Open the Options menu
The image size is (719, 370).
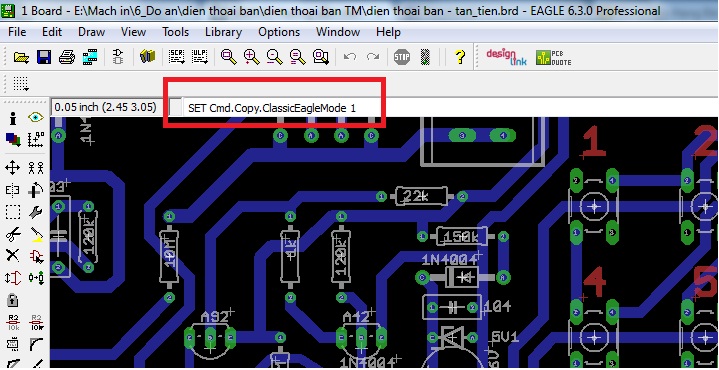click(x=279, y=32)
